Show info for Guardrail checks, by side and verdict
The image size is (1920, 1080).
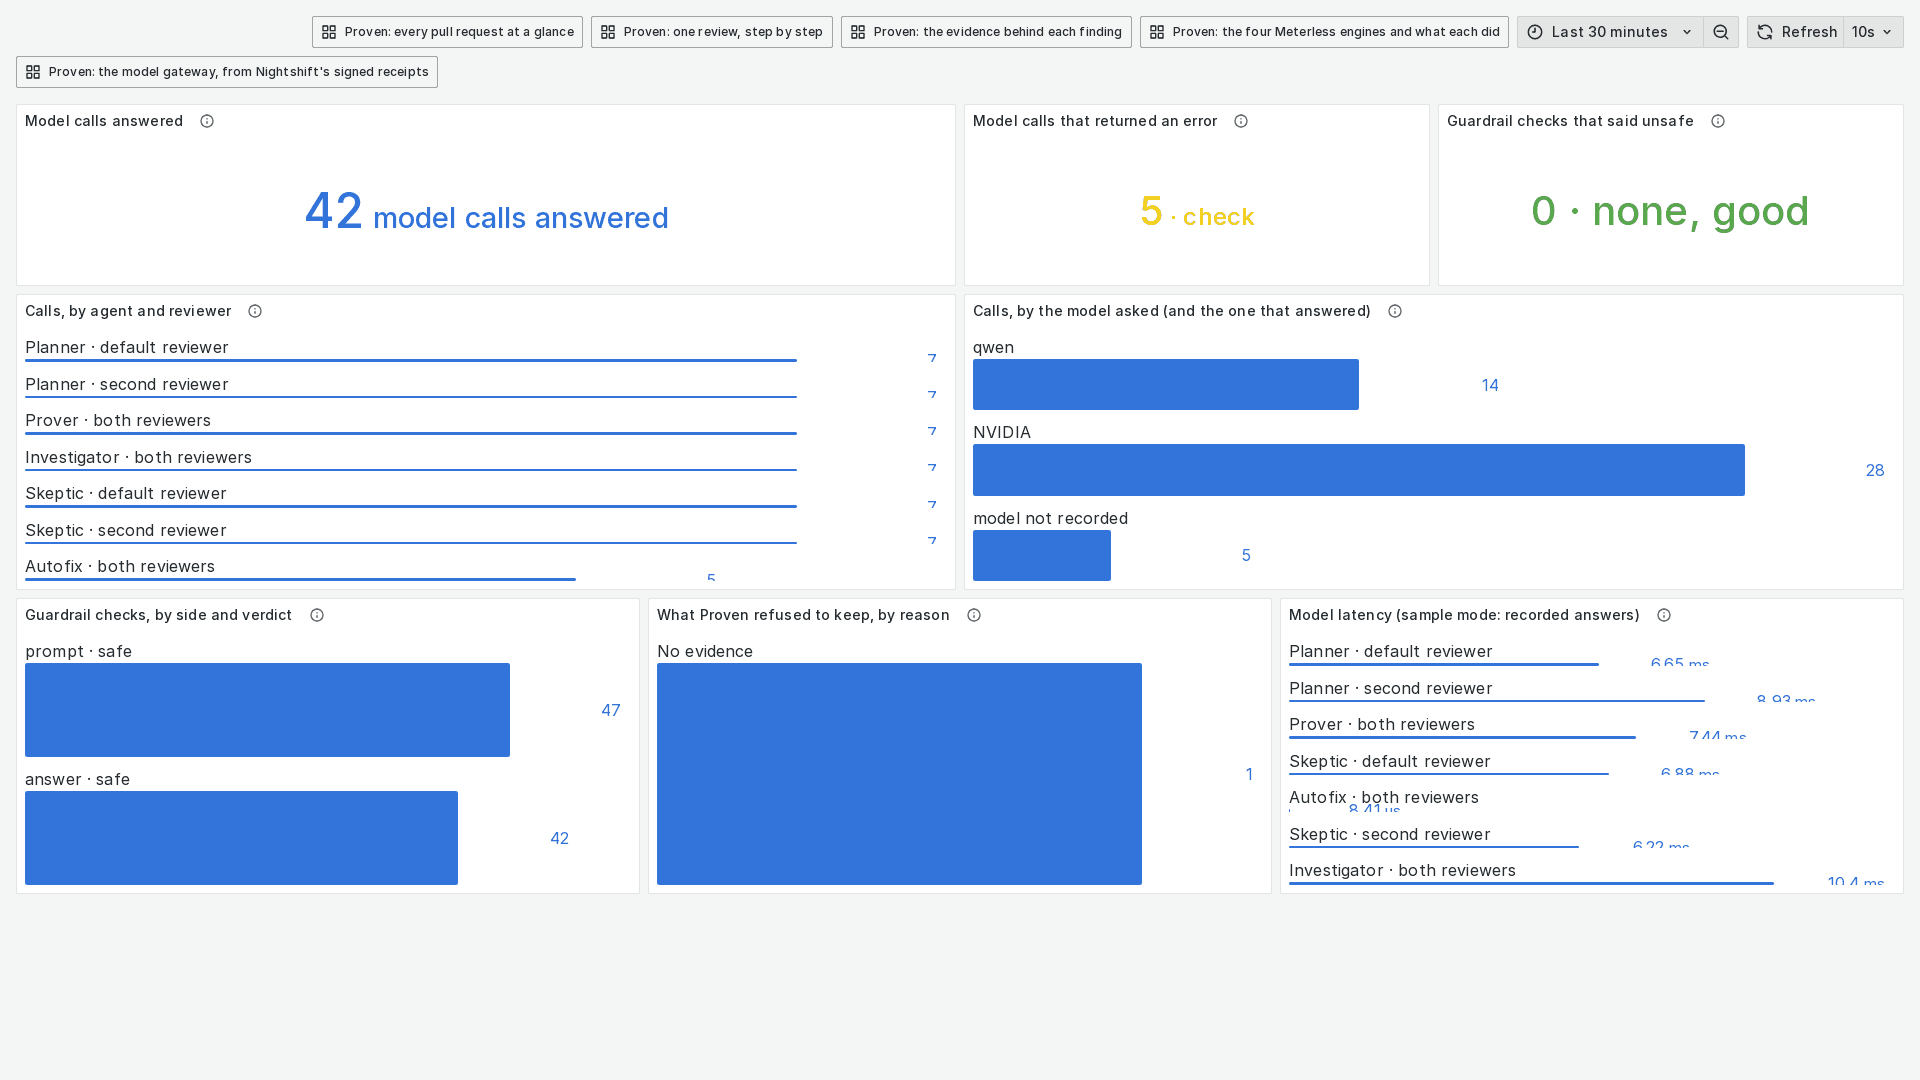pyautogui.click(x=317, y=615)
